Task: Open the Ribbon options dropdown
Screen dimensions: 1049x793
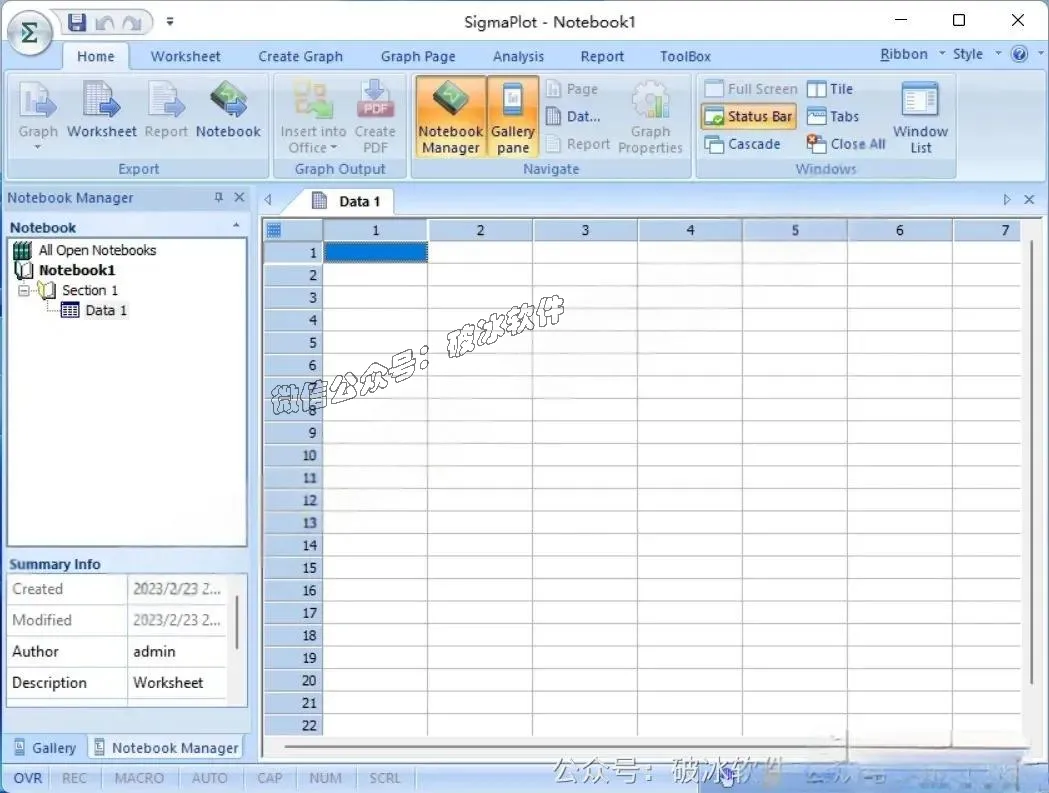Action: click(913, 54)
